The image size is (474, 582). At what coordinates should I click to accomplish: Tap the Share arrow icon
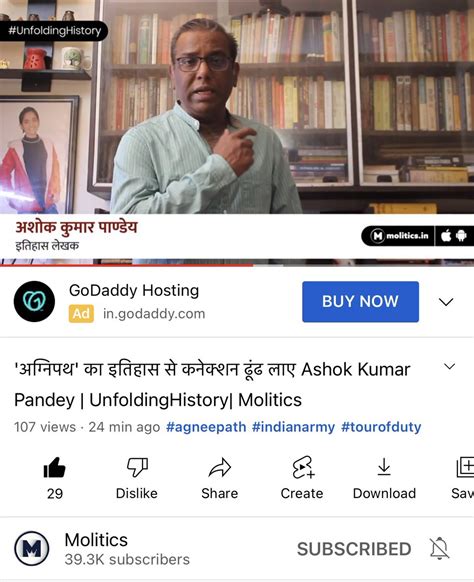[x=220, y=467]
